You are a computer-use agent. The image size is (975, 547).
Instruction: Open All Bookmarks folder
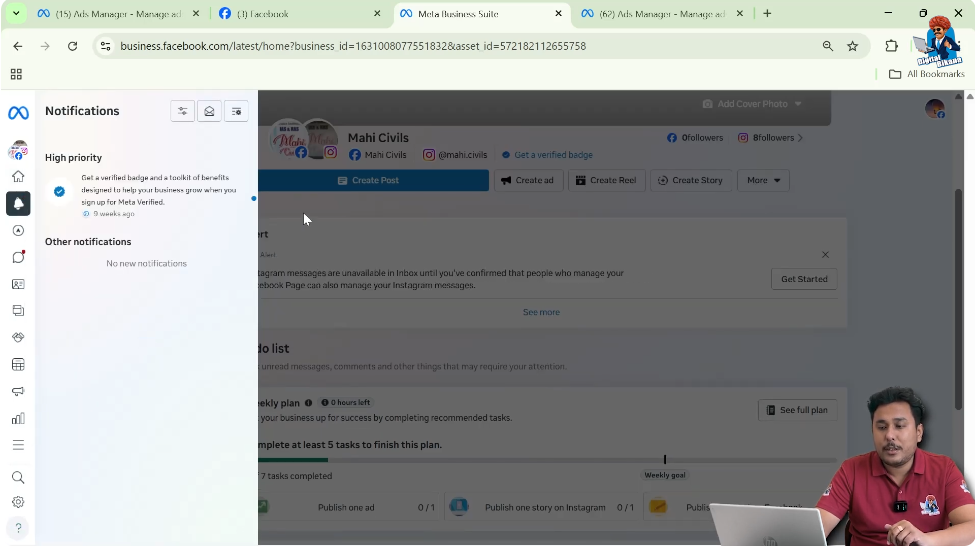pyautogui.click(x=926, y=74)
